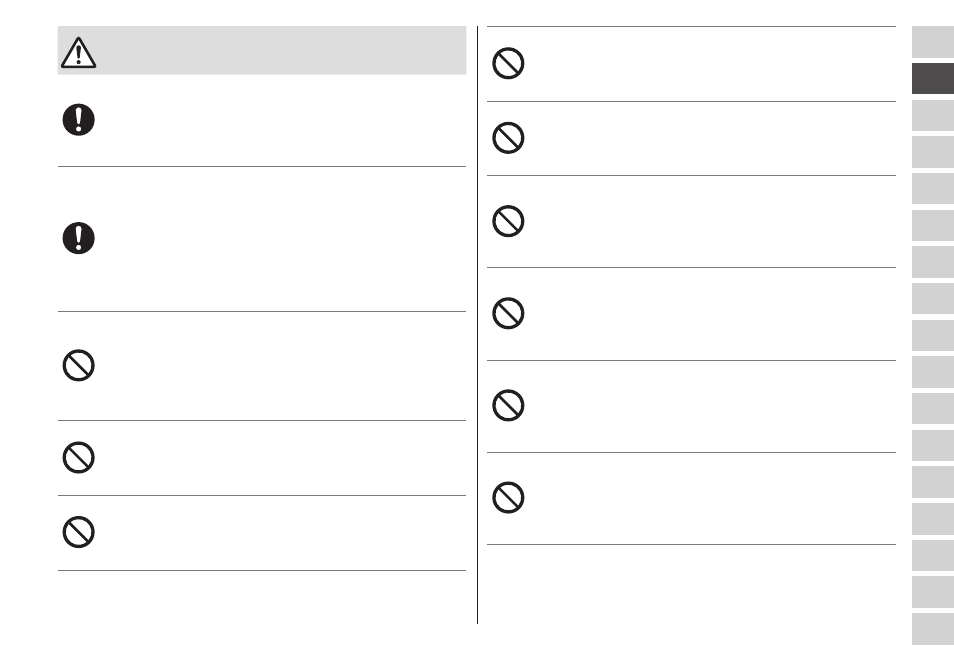Image resolution: width=954 pixels, height=671 pixels.
Task: Click the second prohibition icon in right column
Action: (x=508, y=138)
